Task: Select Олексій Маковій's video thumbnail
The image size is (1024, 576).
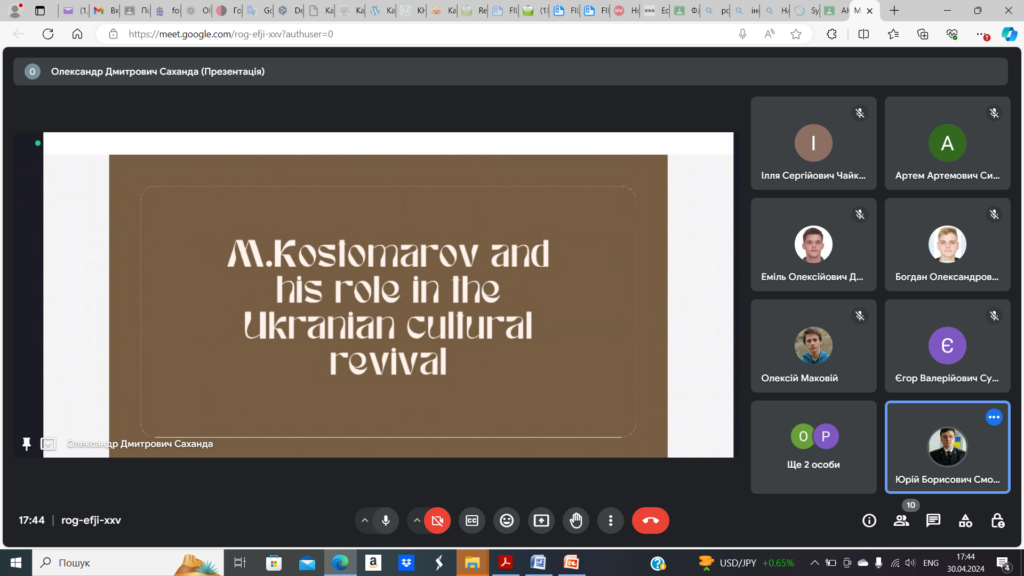Action: click(x=813, y=346)
